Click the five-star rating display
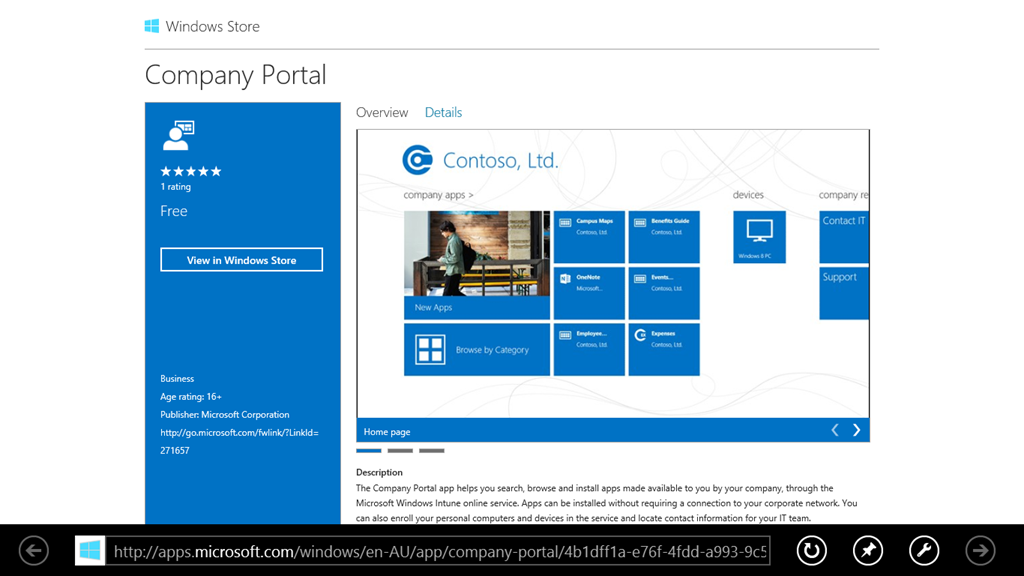 191,171
